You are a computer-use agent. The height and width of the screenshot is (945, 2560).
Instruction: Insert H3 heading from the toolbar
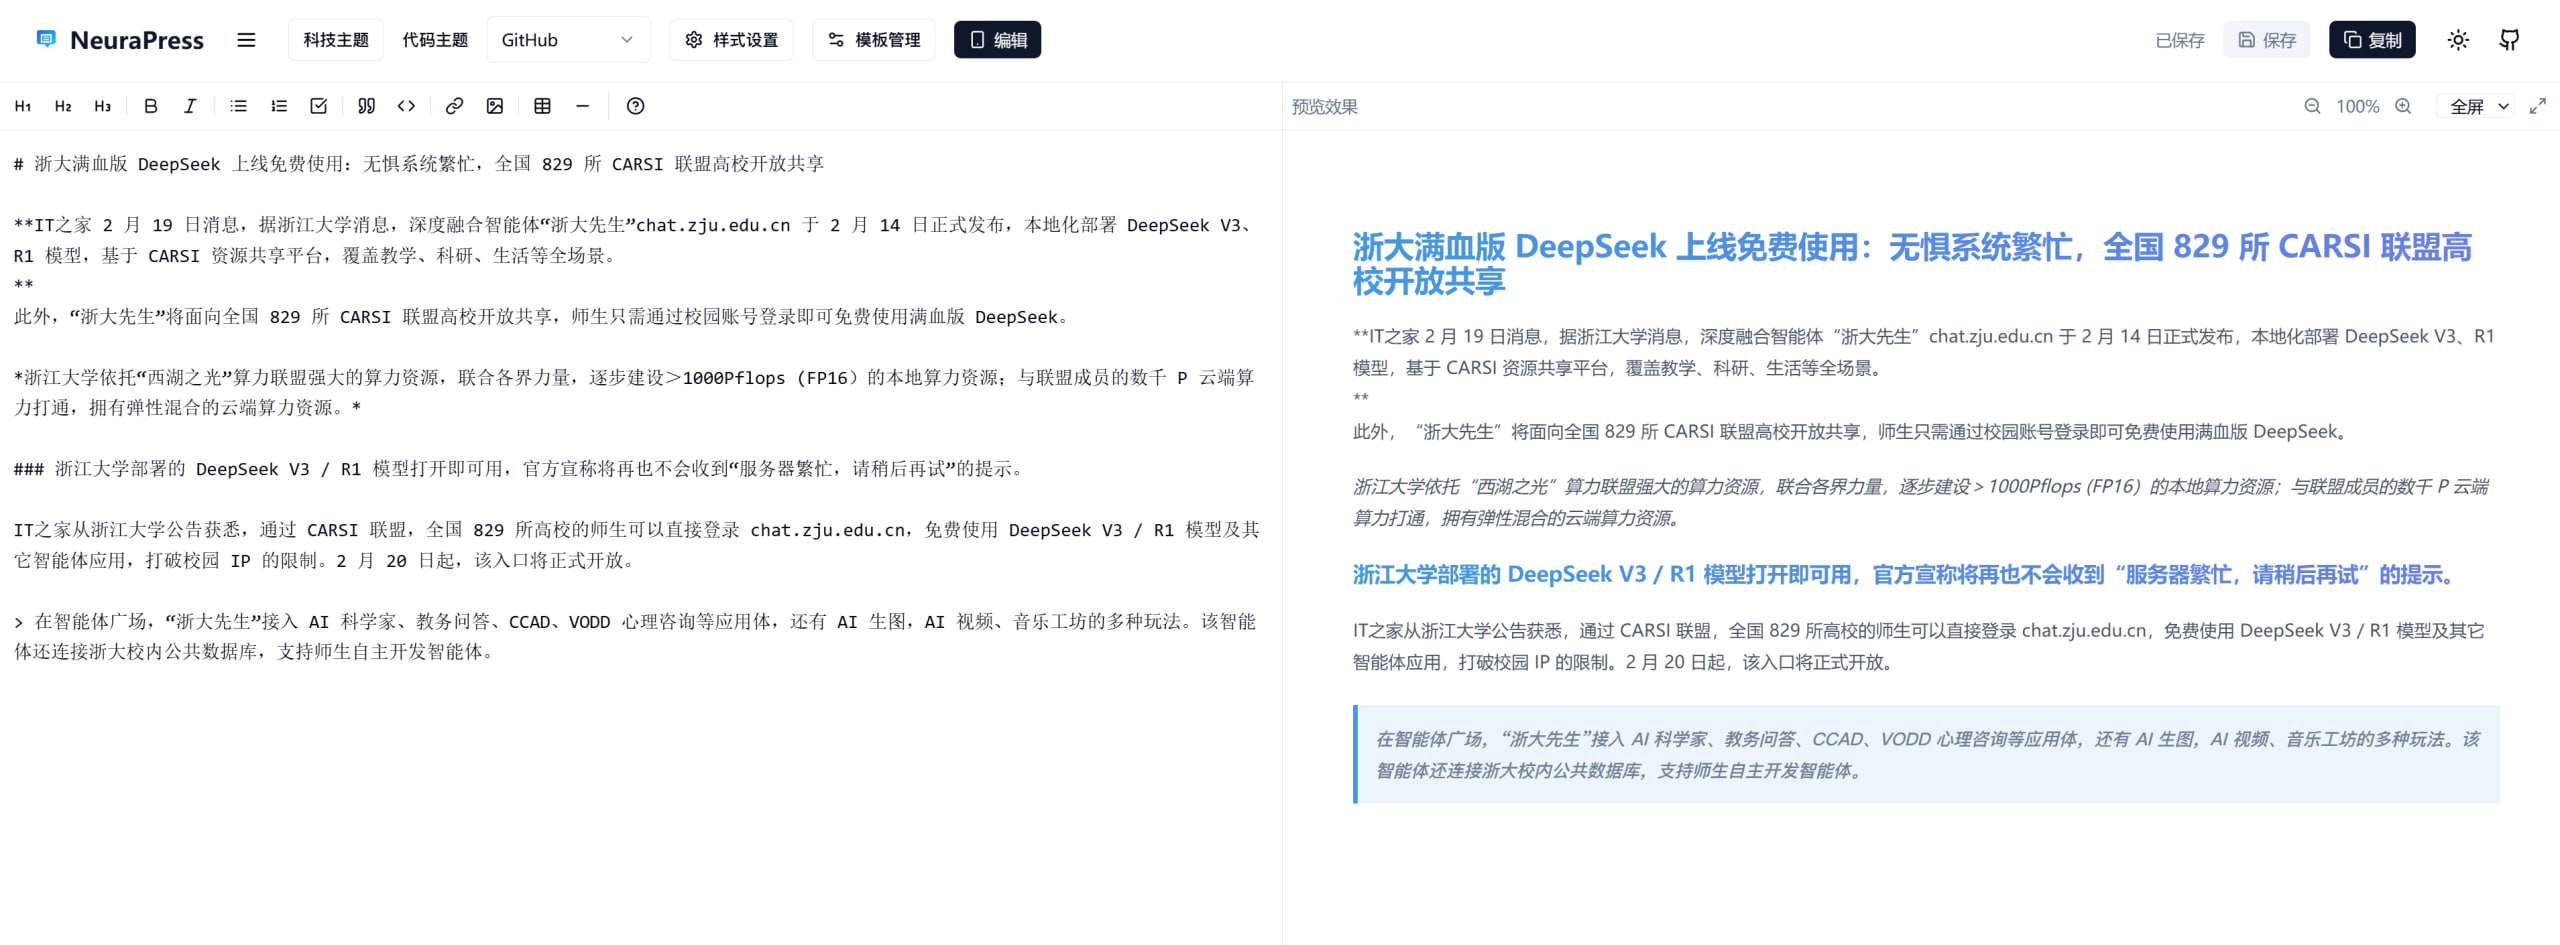pyautogui.click(x=102, y=106)
